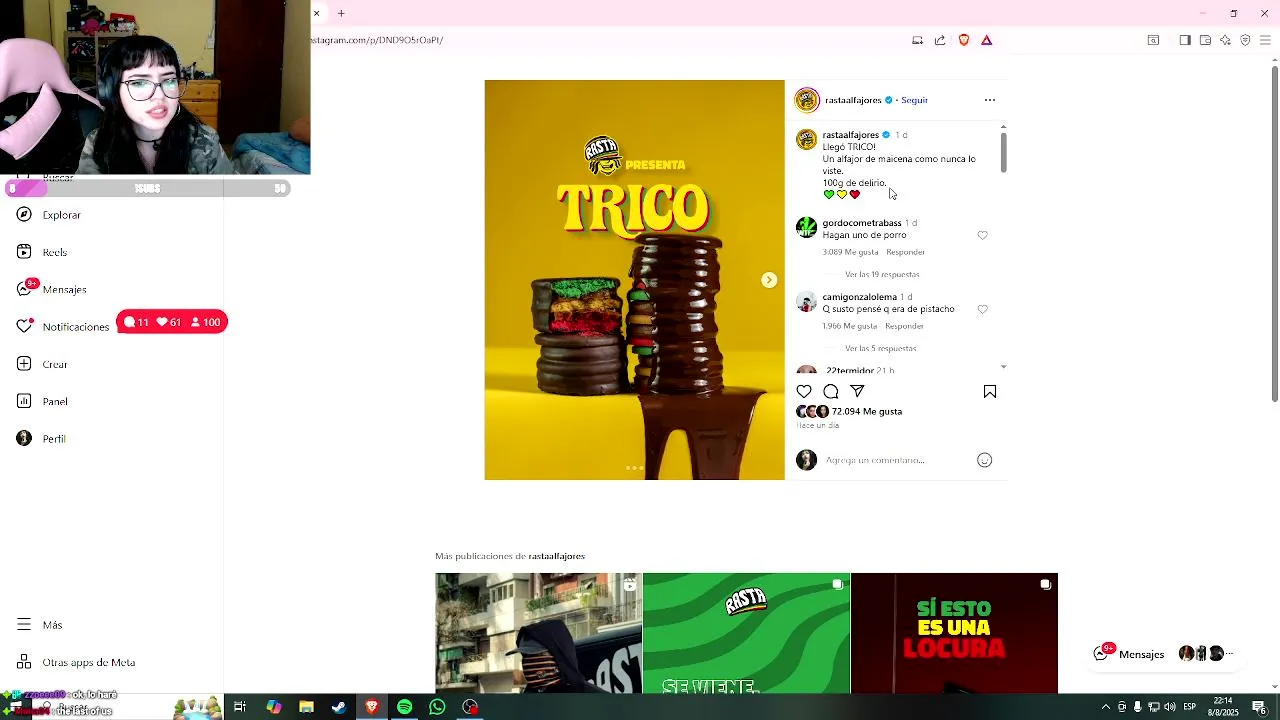Open Steam from the taskbar
The height and width of the screenshot is (720, 1280).
[339, 707]
